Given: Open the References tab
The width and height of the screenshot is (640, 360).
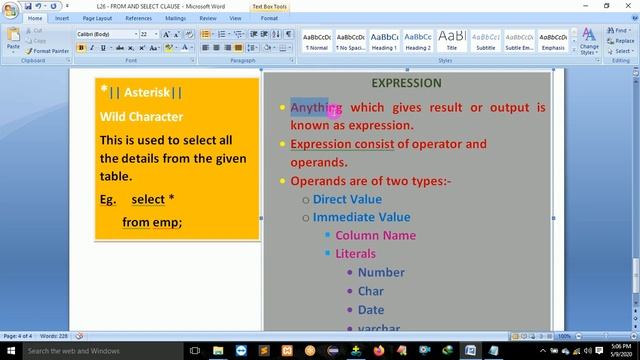Looking at the screenshot, I should tap(138, 18).
